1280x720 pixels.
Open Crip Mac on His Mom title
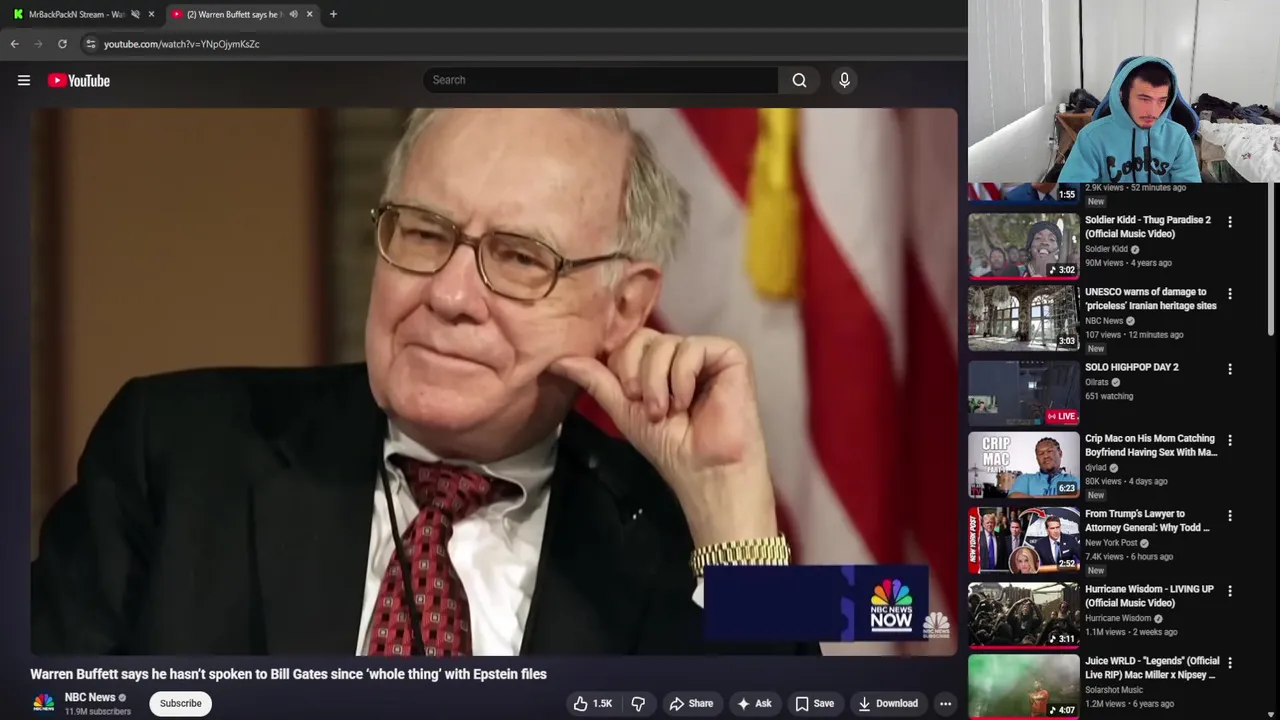tap(1151, 445)
